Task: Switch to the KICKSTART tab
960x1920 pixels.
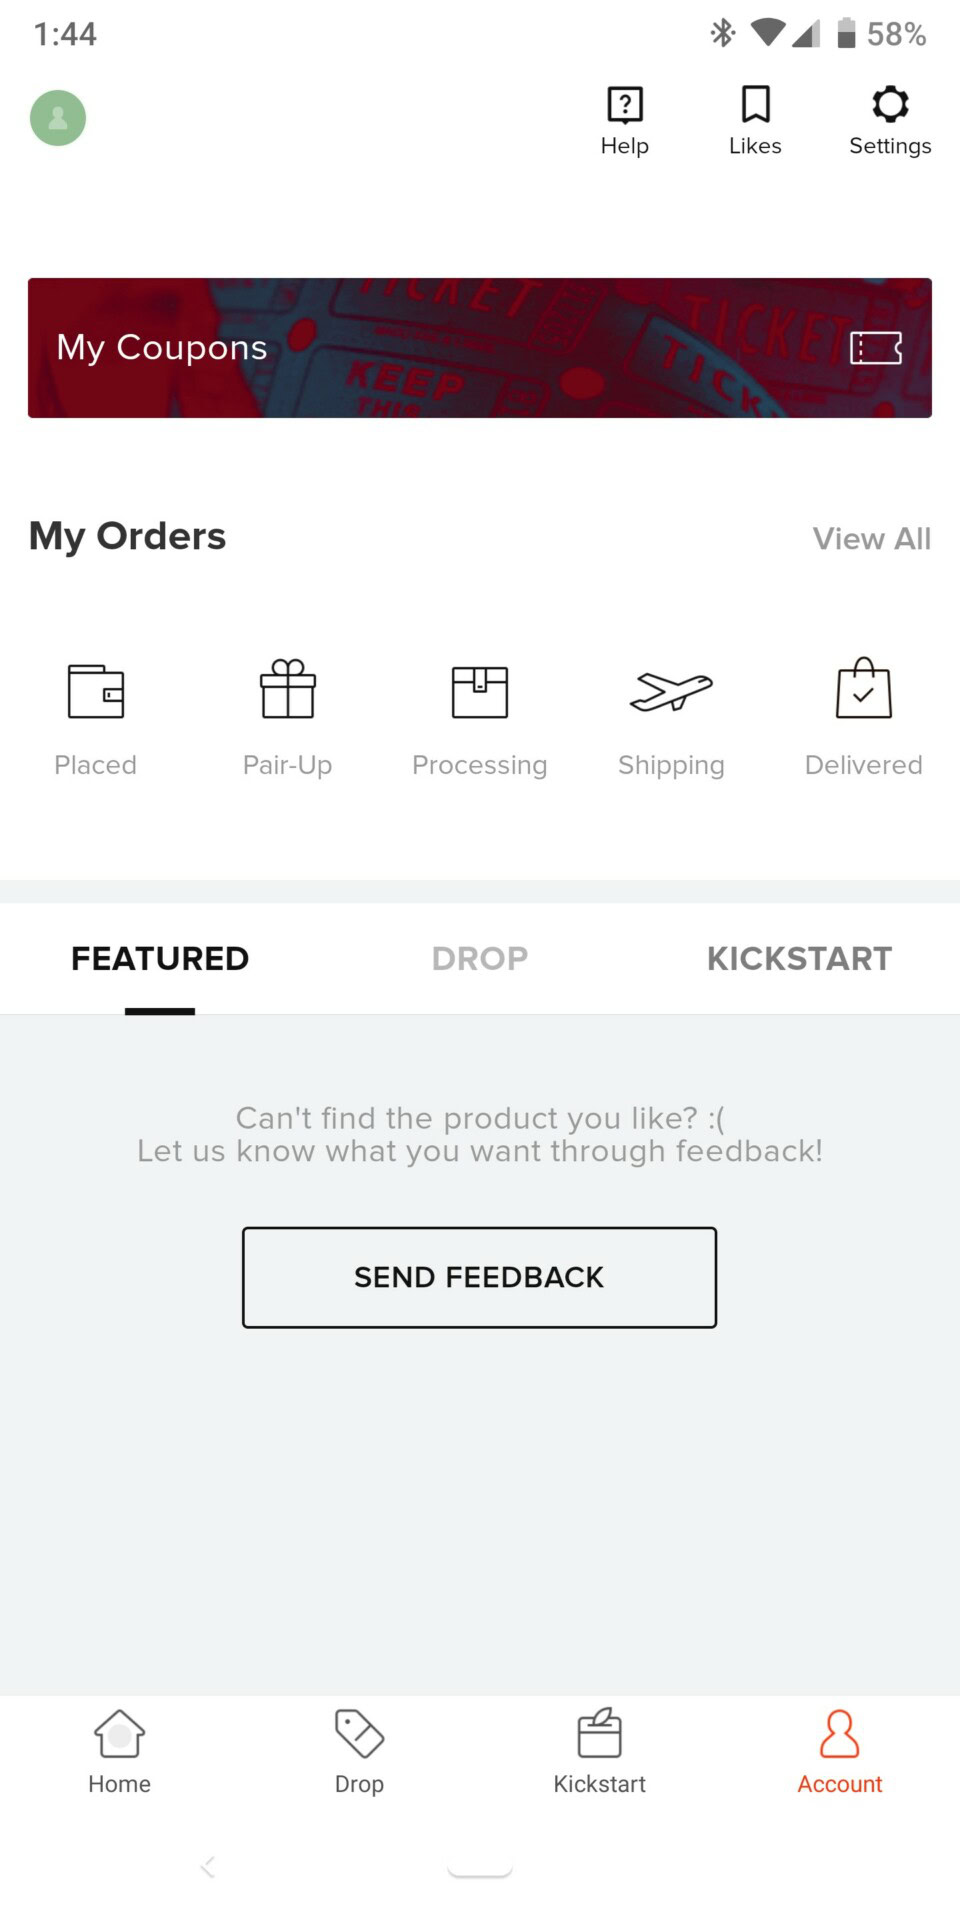Action: click(x=799, y=959)
